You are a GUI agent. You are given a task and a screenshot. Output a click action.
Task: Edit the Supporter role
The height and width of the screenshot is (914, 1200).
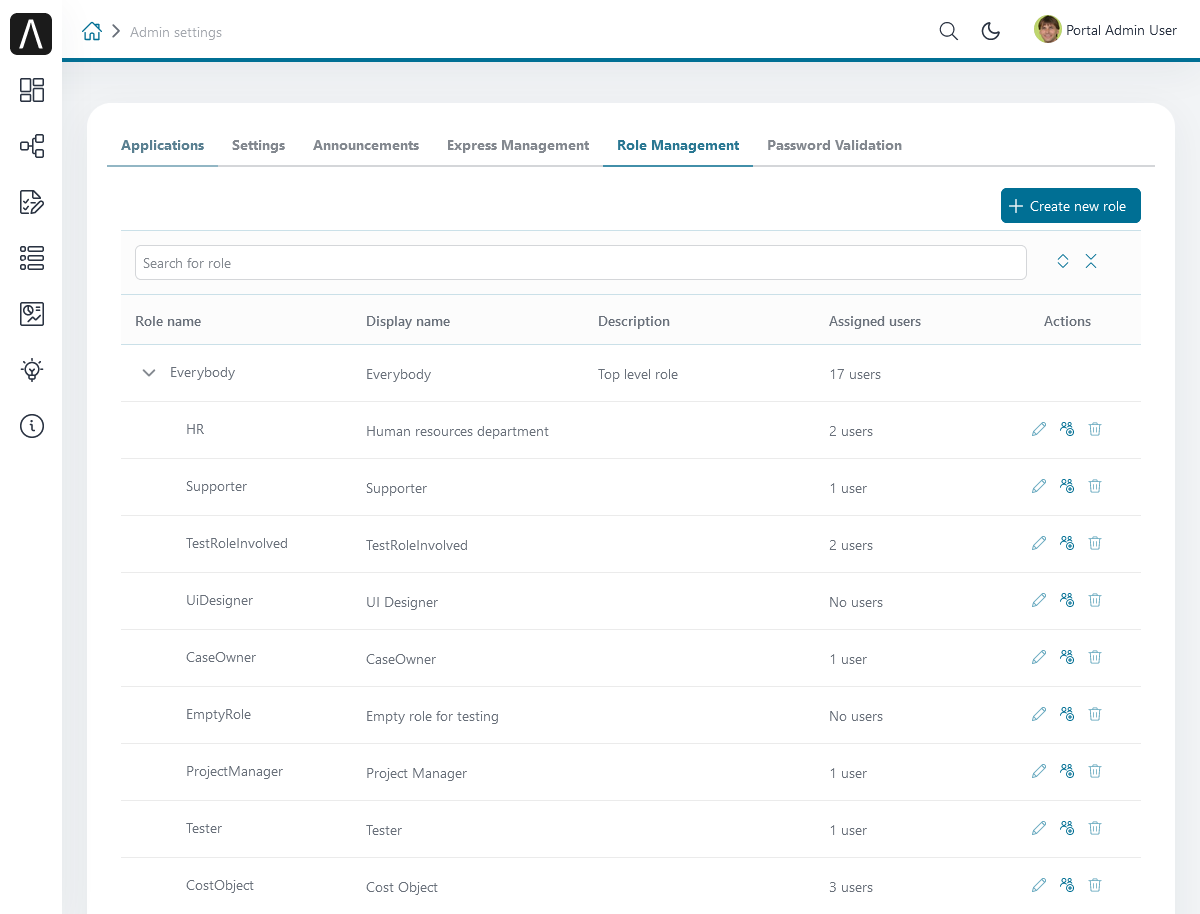[1039, 486]
